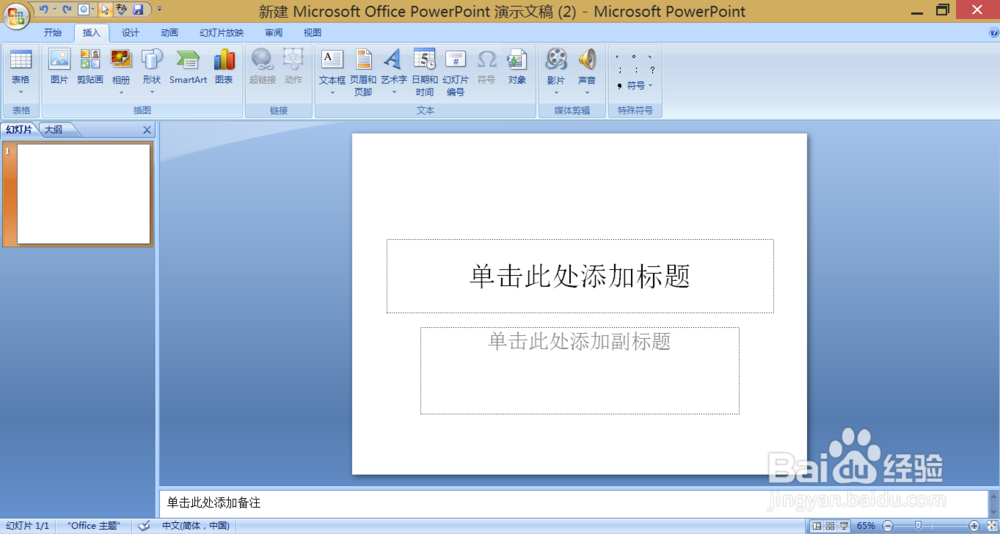
Task: Click the zoom slider handle
Action: click(917, 526)
